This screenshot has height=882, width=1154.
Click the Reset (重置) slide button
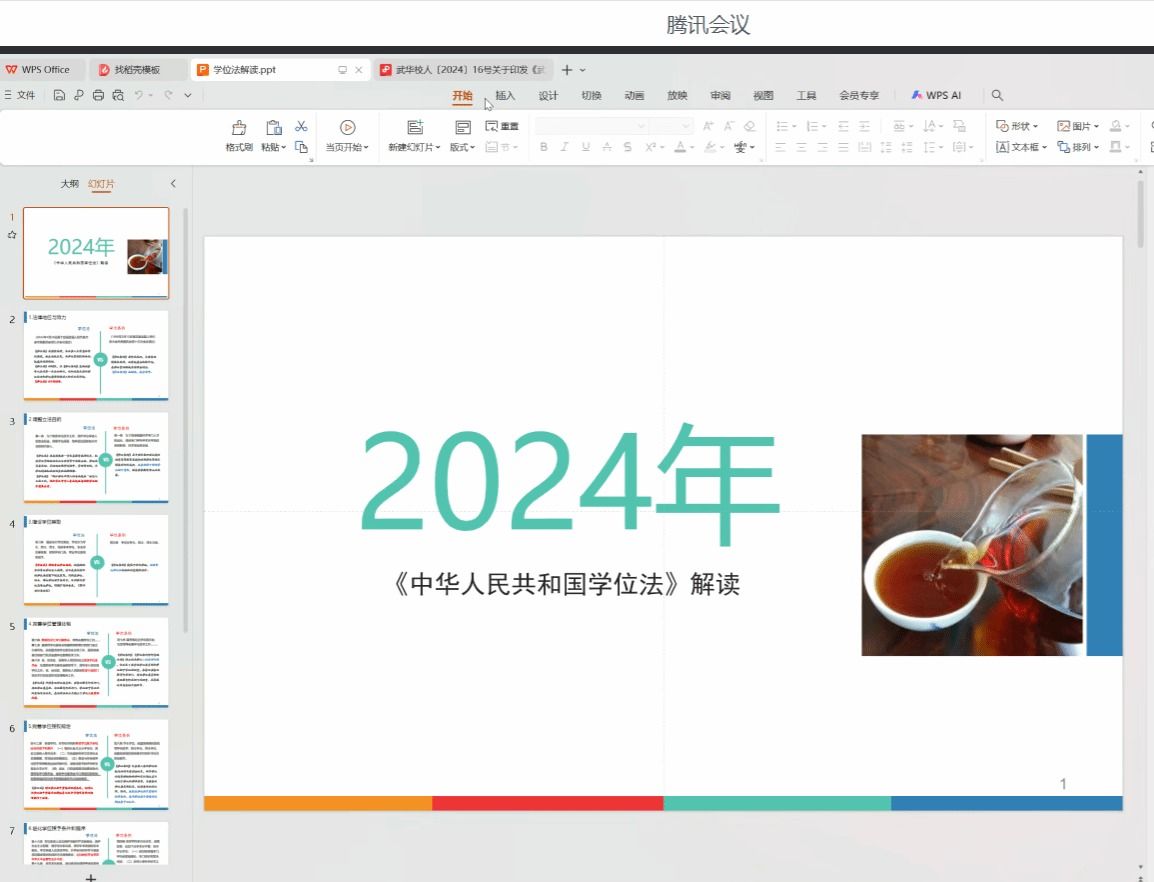502,126
